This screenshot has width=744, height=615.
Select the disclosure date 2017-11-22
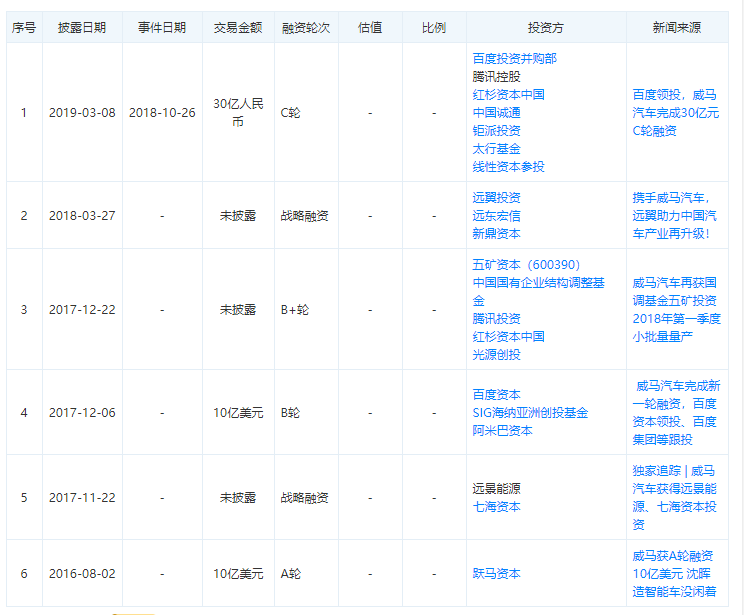82,497
